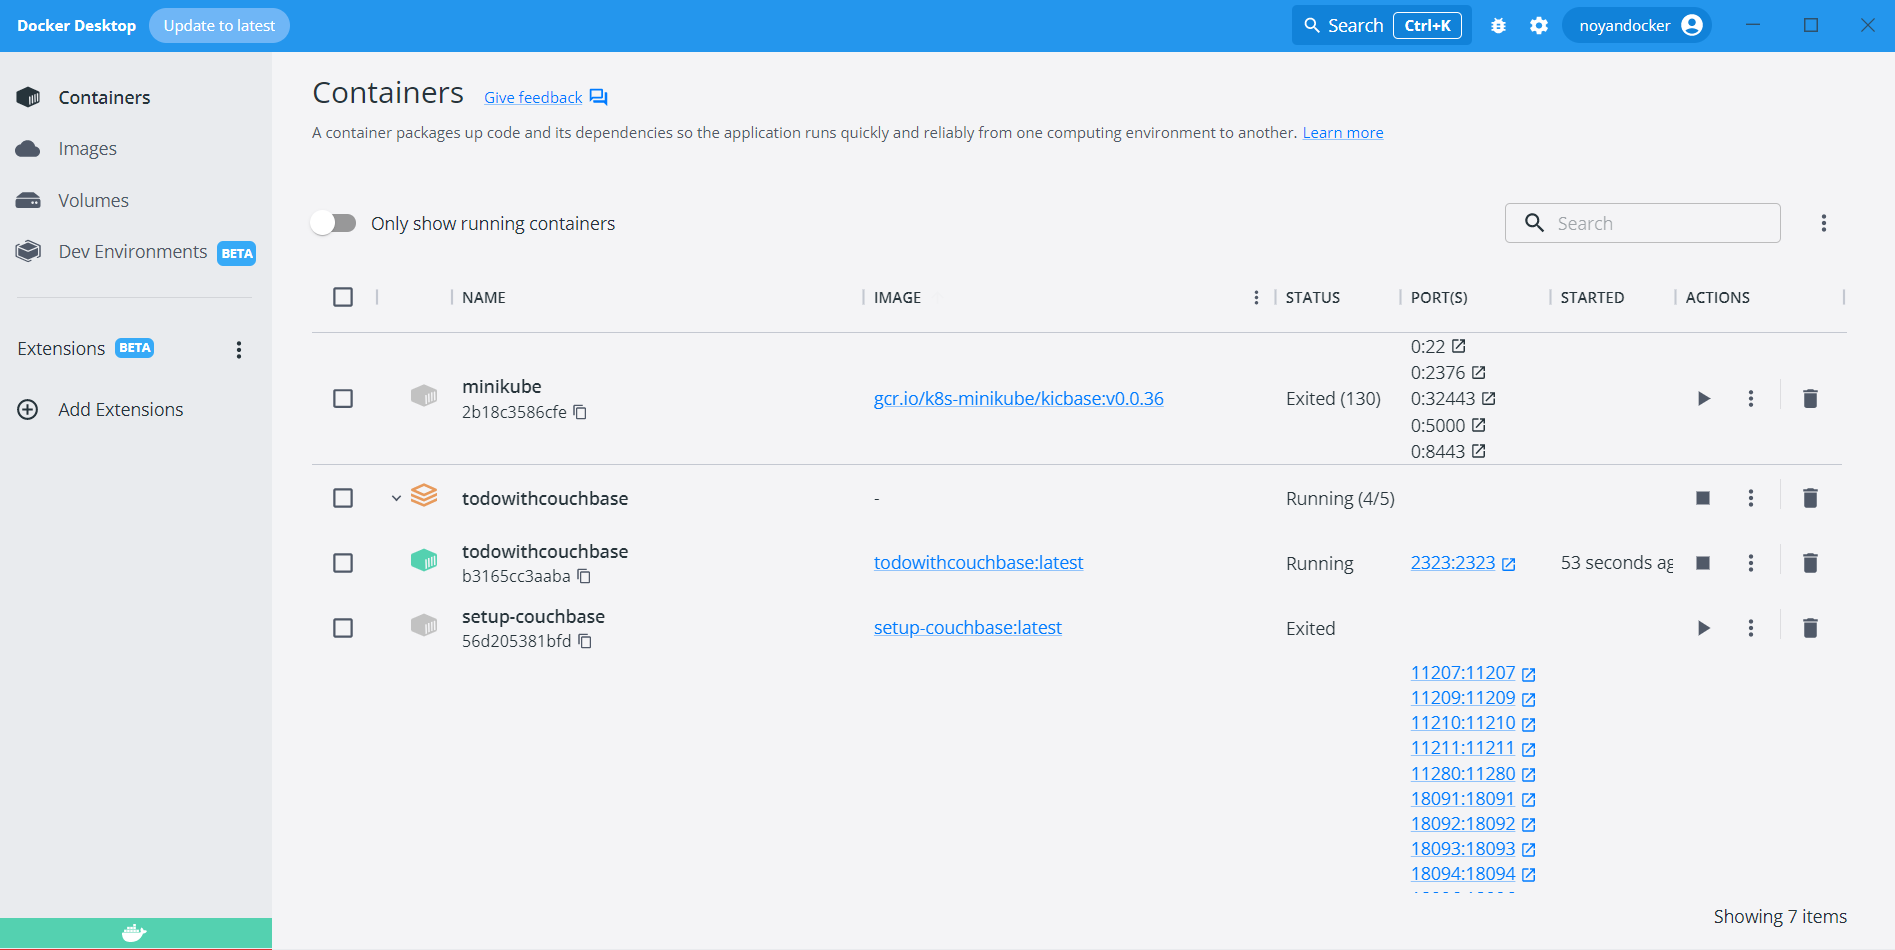Viewport: 1895px width, 950px height.
Task: Collapse the todowithcouchbase stack chevron
Action: point(396,498)
